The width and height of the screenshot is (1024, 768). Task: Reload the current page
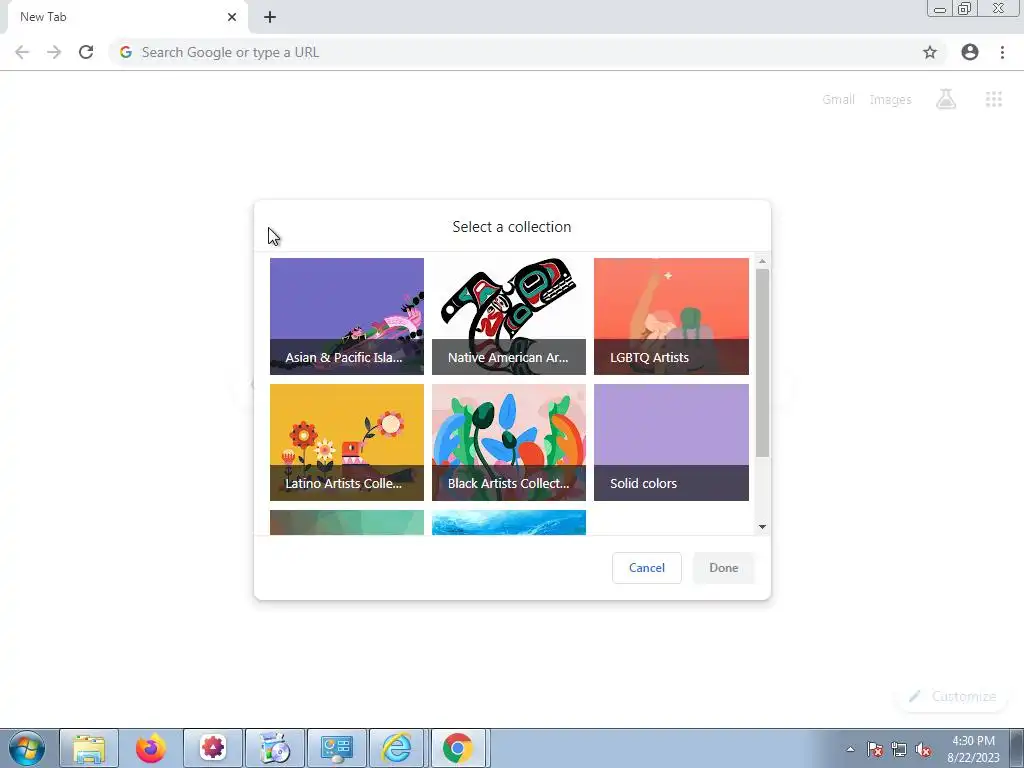tap(86, 52)
